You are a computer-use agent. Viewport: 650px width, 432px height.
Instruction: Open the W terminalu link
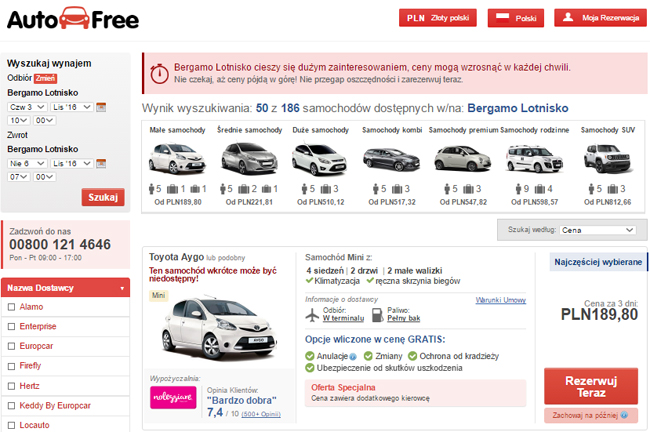[x=343, y=318]
